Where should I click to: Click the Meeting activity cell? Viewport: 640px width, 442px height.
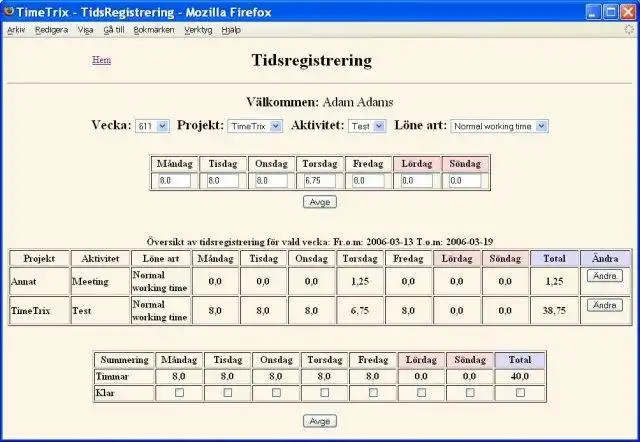[100, 281]
